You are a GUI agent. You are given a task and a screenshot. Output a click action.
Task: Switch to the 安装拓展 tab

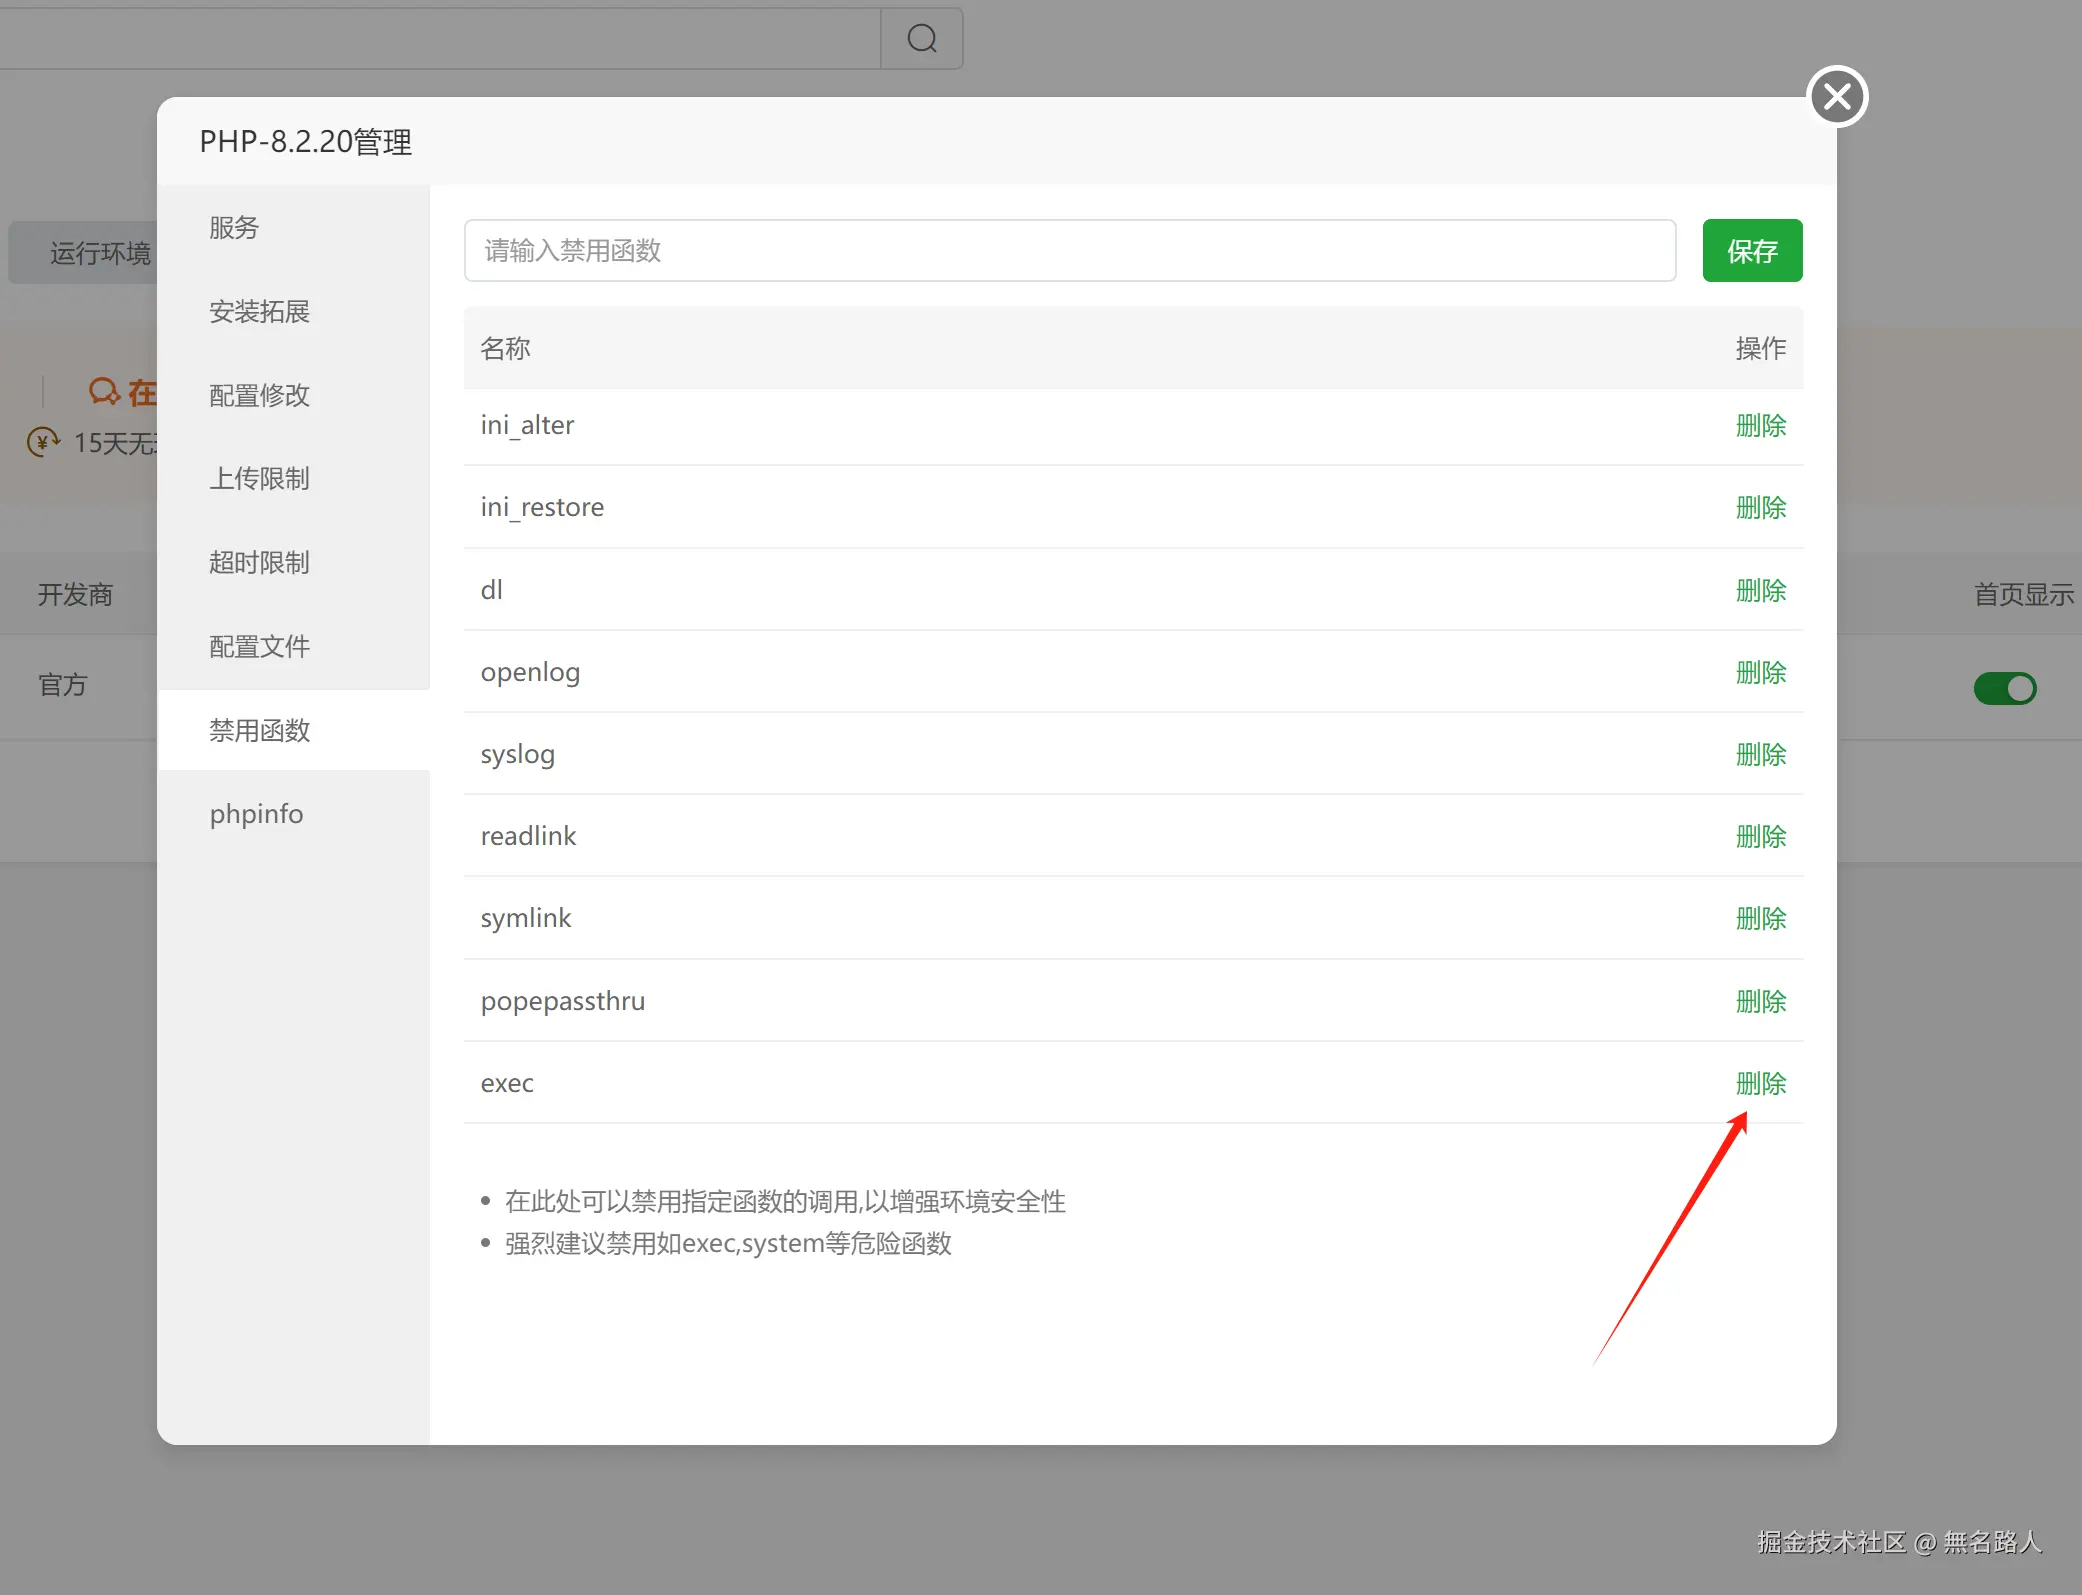259,312
